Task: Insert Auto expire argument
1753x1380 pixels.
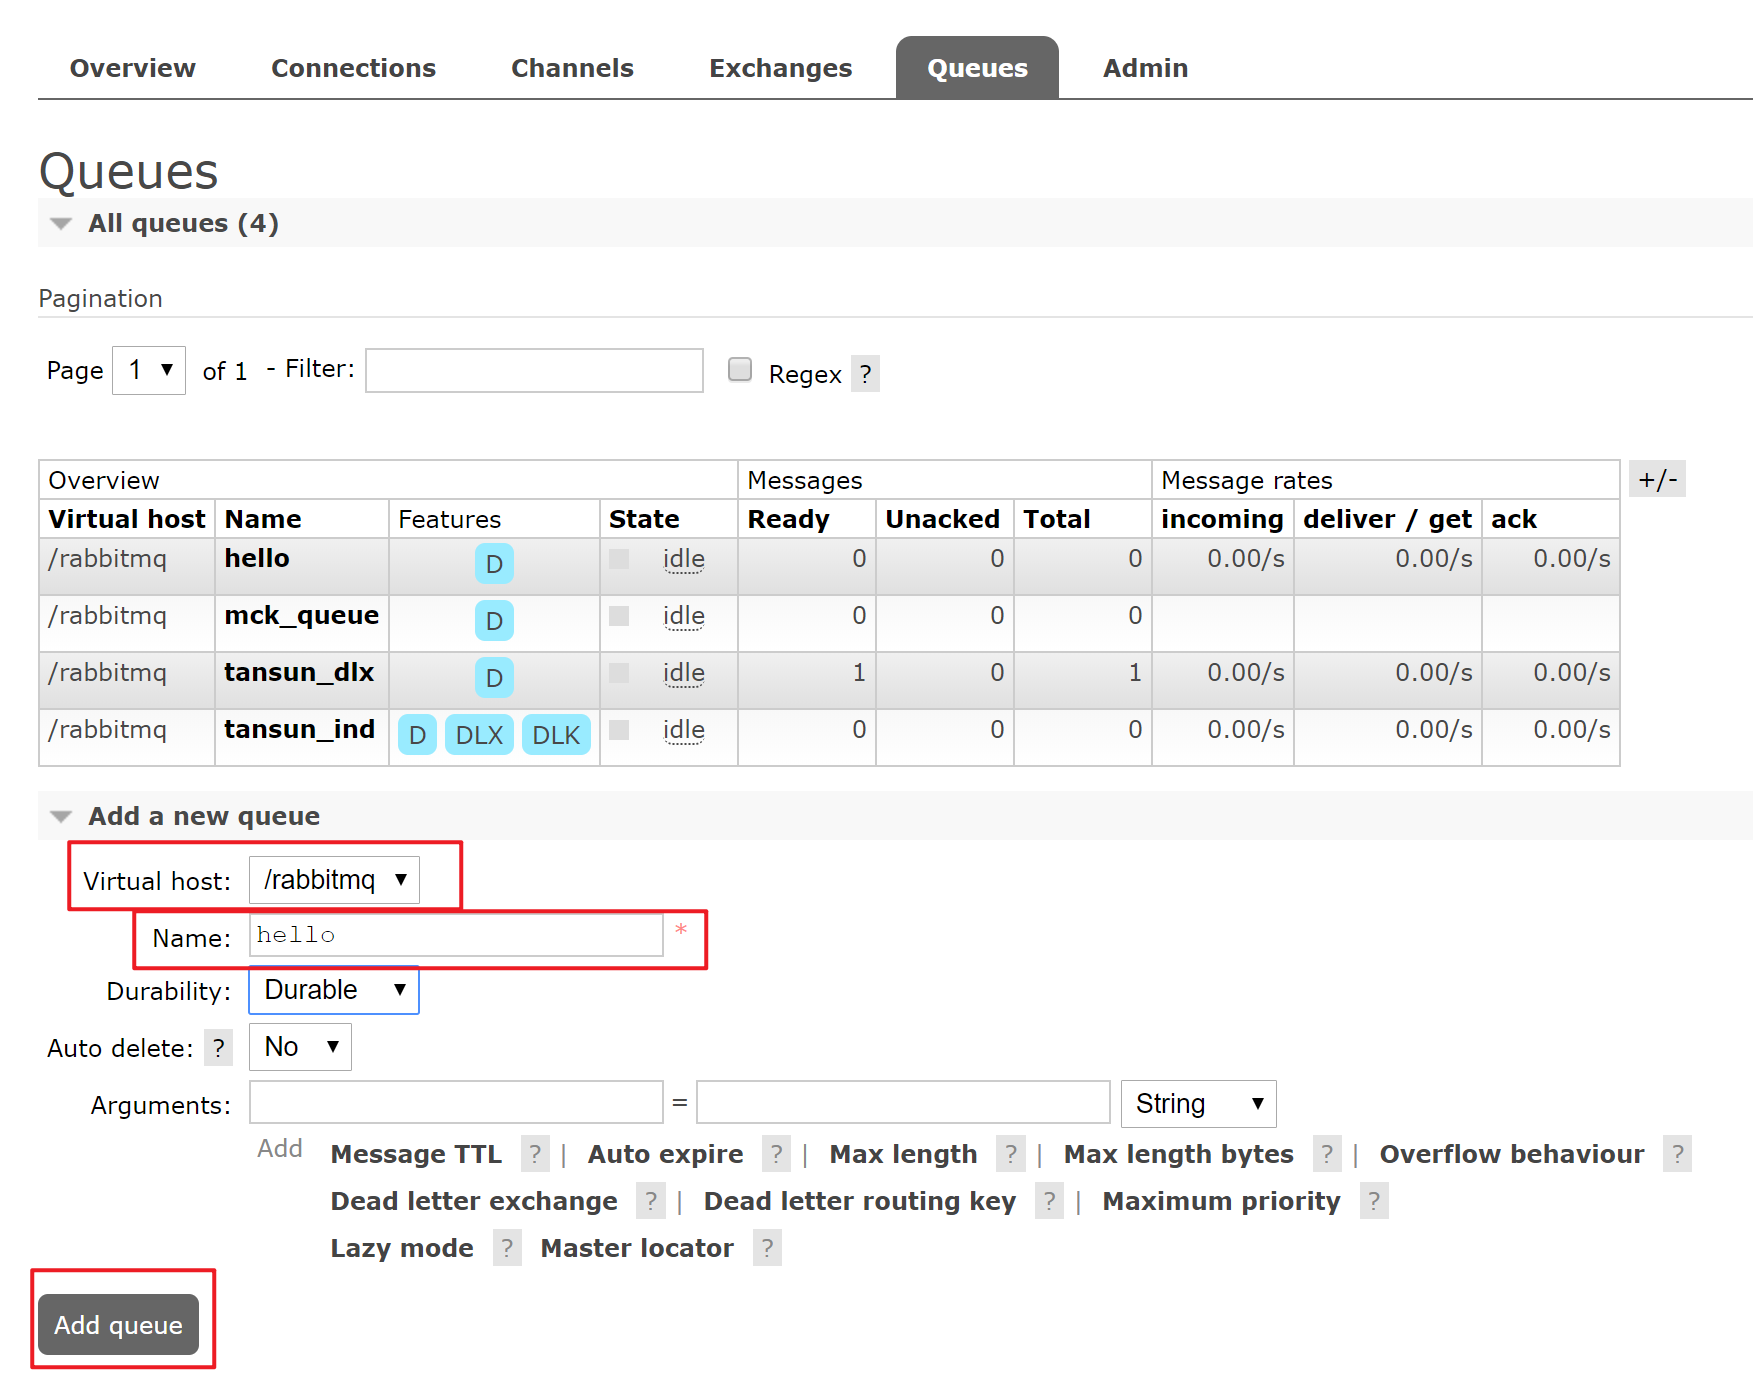Action: pos(666,1154)
